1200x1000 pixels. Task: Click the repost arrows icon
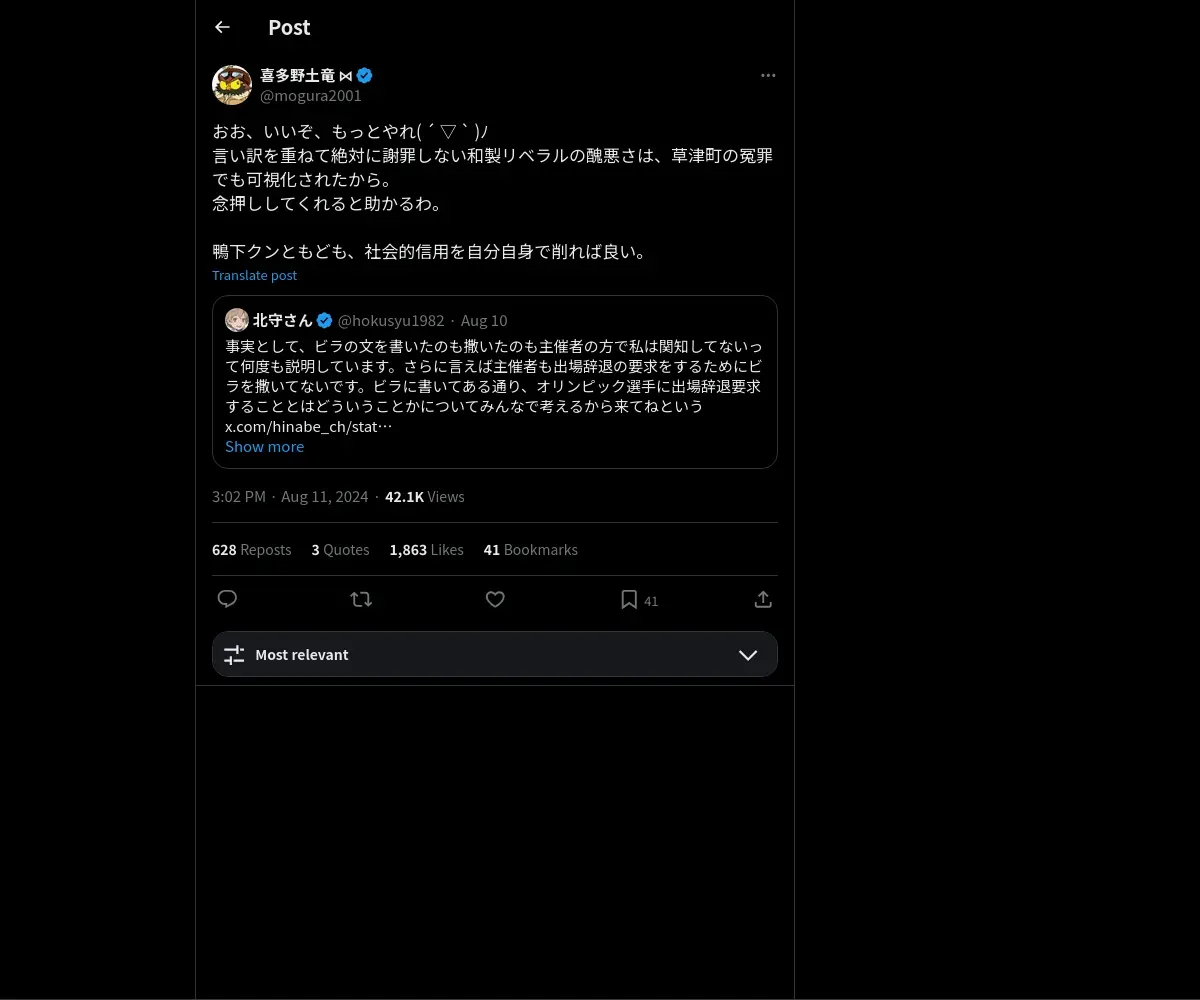pos(361,599)
